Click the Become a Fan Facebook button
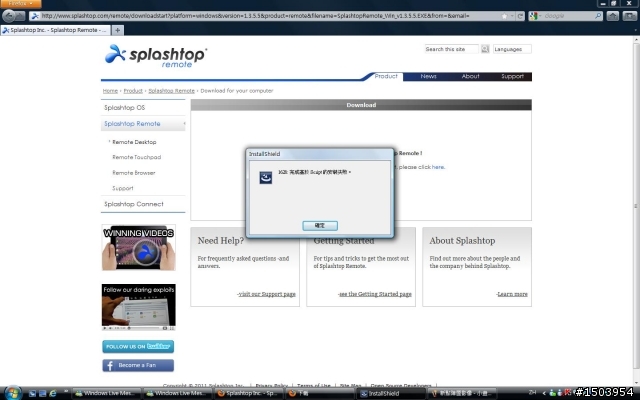 138,365
